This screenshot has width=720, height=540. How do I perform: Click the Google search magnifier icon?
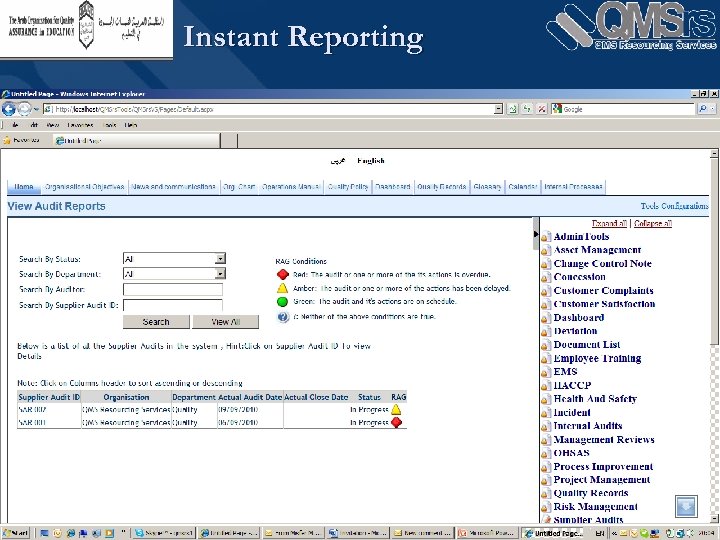pos(703,109)
